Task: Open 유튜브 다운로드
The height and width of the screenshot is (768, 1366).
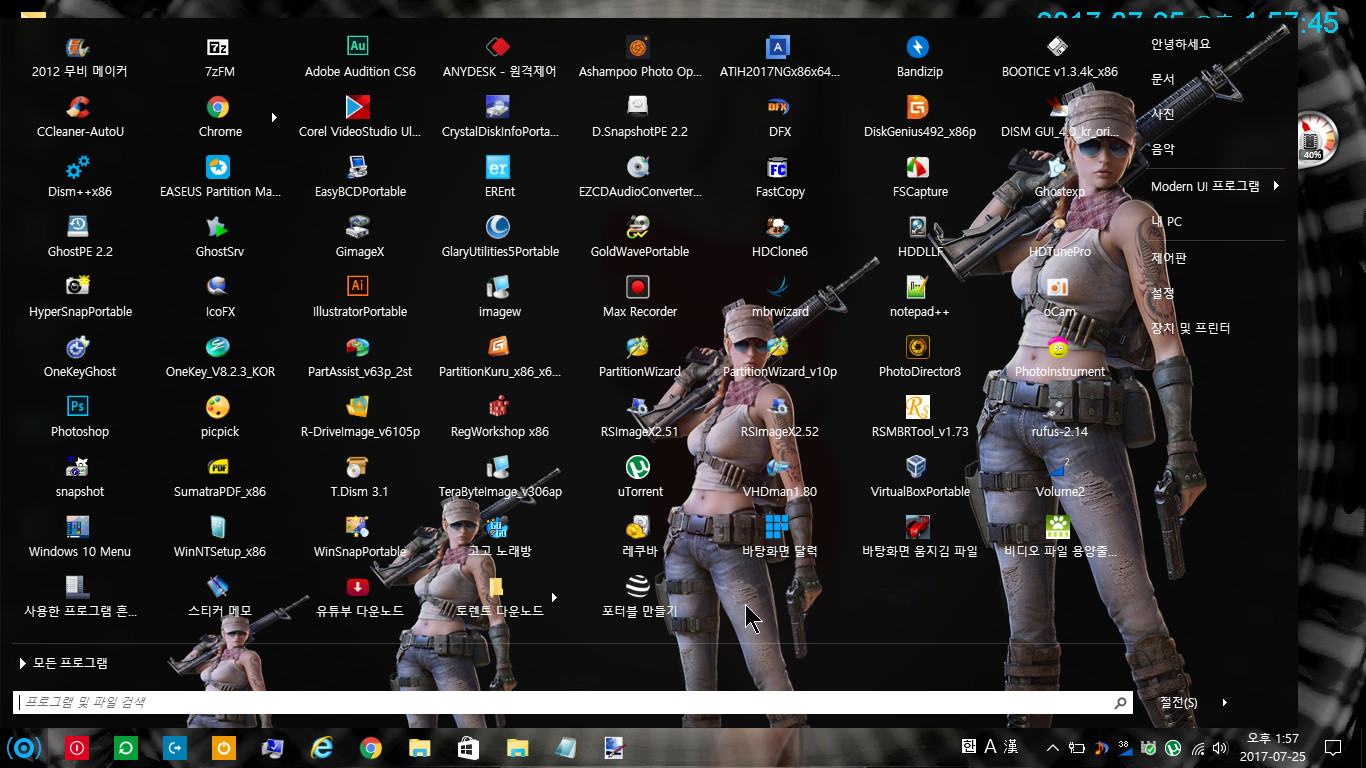Action: pyautogui.click(x=360, y=597)
